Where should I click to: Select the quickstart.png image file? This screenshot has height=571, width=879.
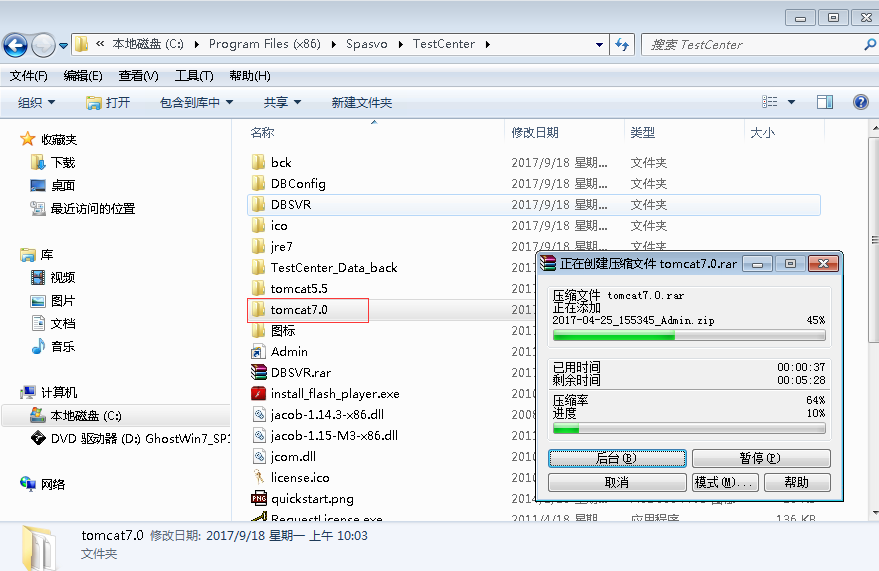tap(312, 499)
